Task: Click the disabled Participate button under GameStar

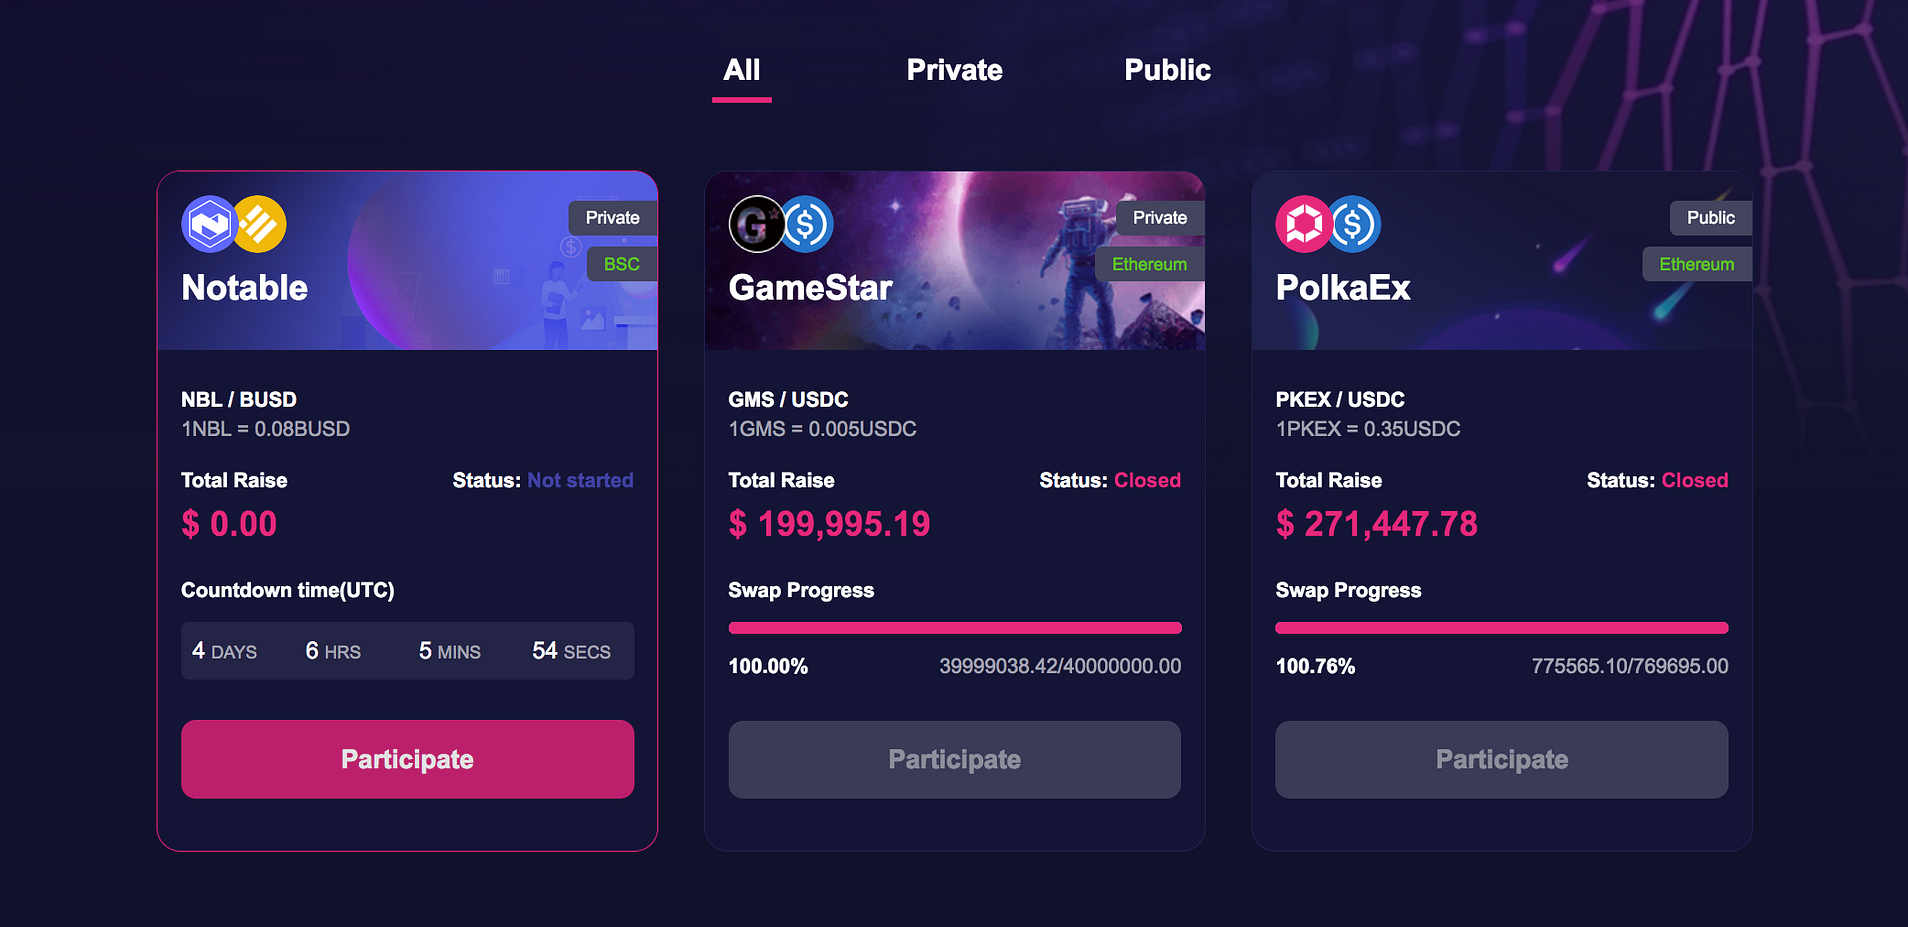Action: 954,759
